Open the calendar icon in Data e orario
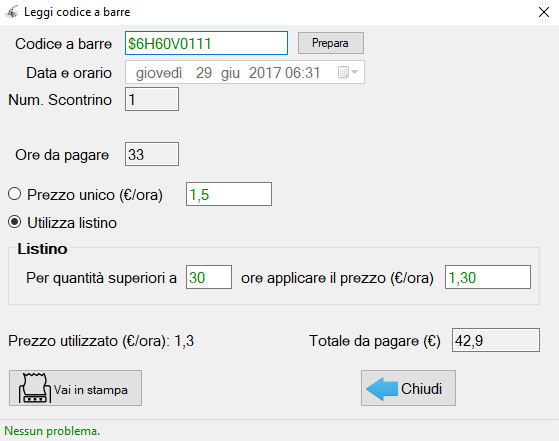This screenshot has height=441, width=559. (x=343, y=72)
